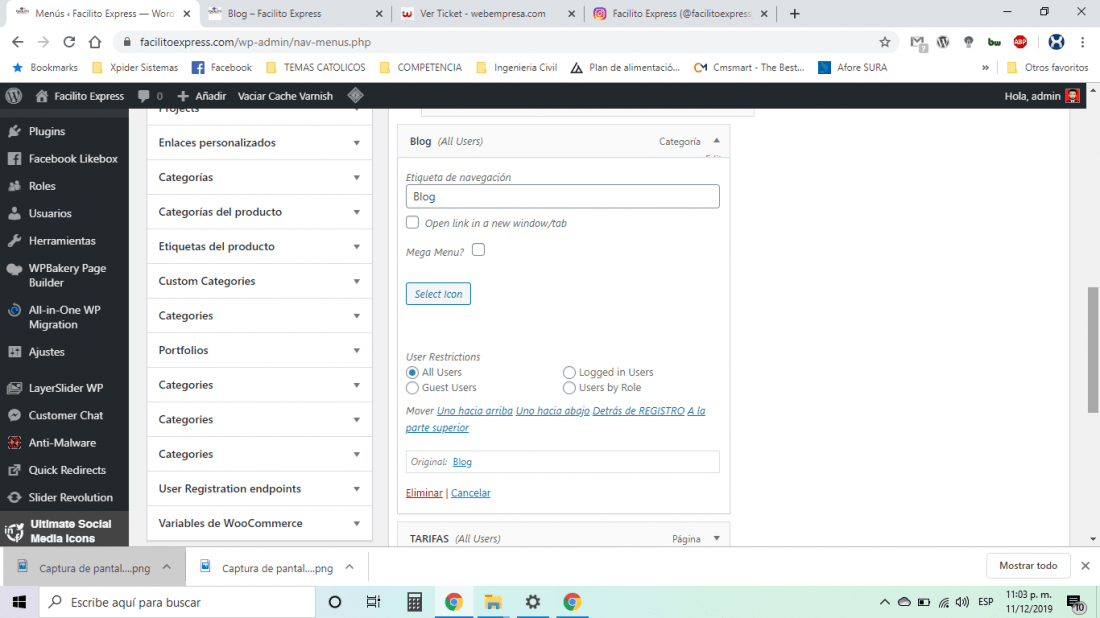Reload the page in Chrome
Image resolution: width=1100 pixels, height=618 pixels.
click(x=69, y=42)
